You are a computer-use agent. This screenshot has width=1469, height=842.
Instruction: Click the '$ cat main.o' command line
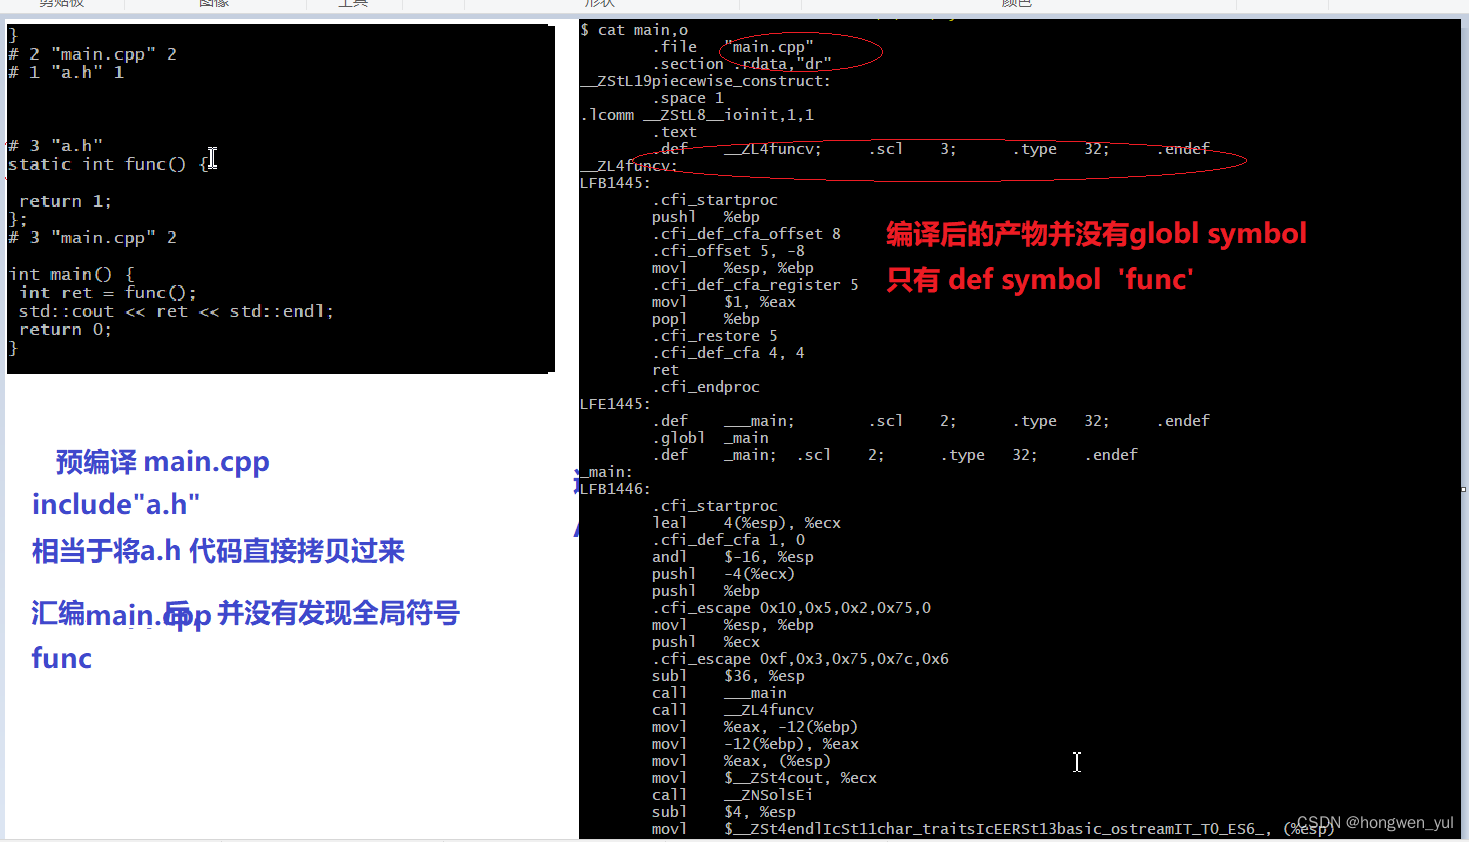coord(634,30)
